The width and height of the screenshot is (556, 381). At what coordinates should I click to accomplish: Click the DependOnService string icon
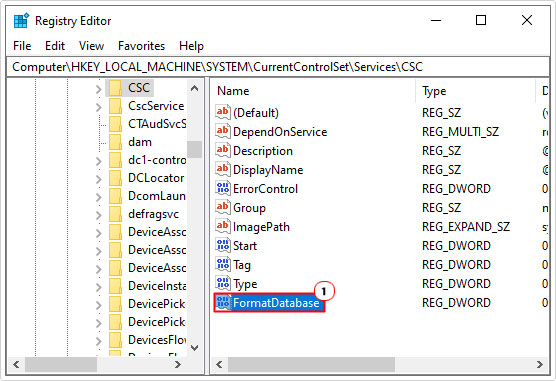click(223, 132)
